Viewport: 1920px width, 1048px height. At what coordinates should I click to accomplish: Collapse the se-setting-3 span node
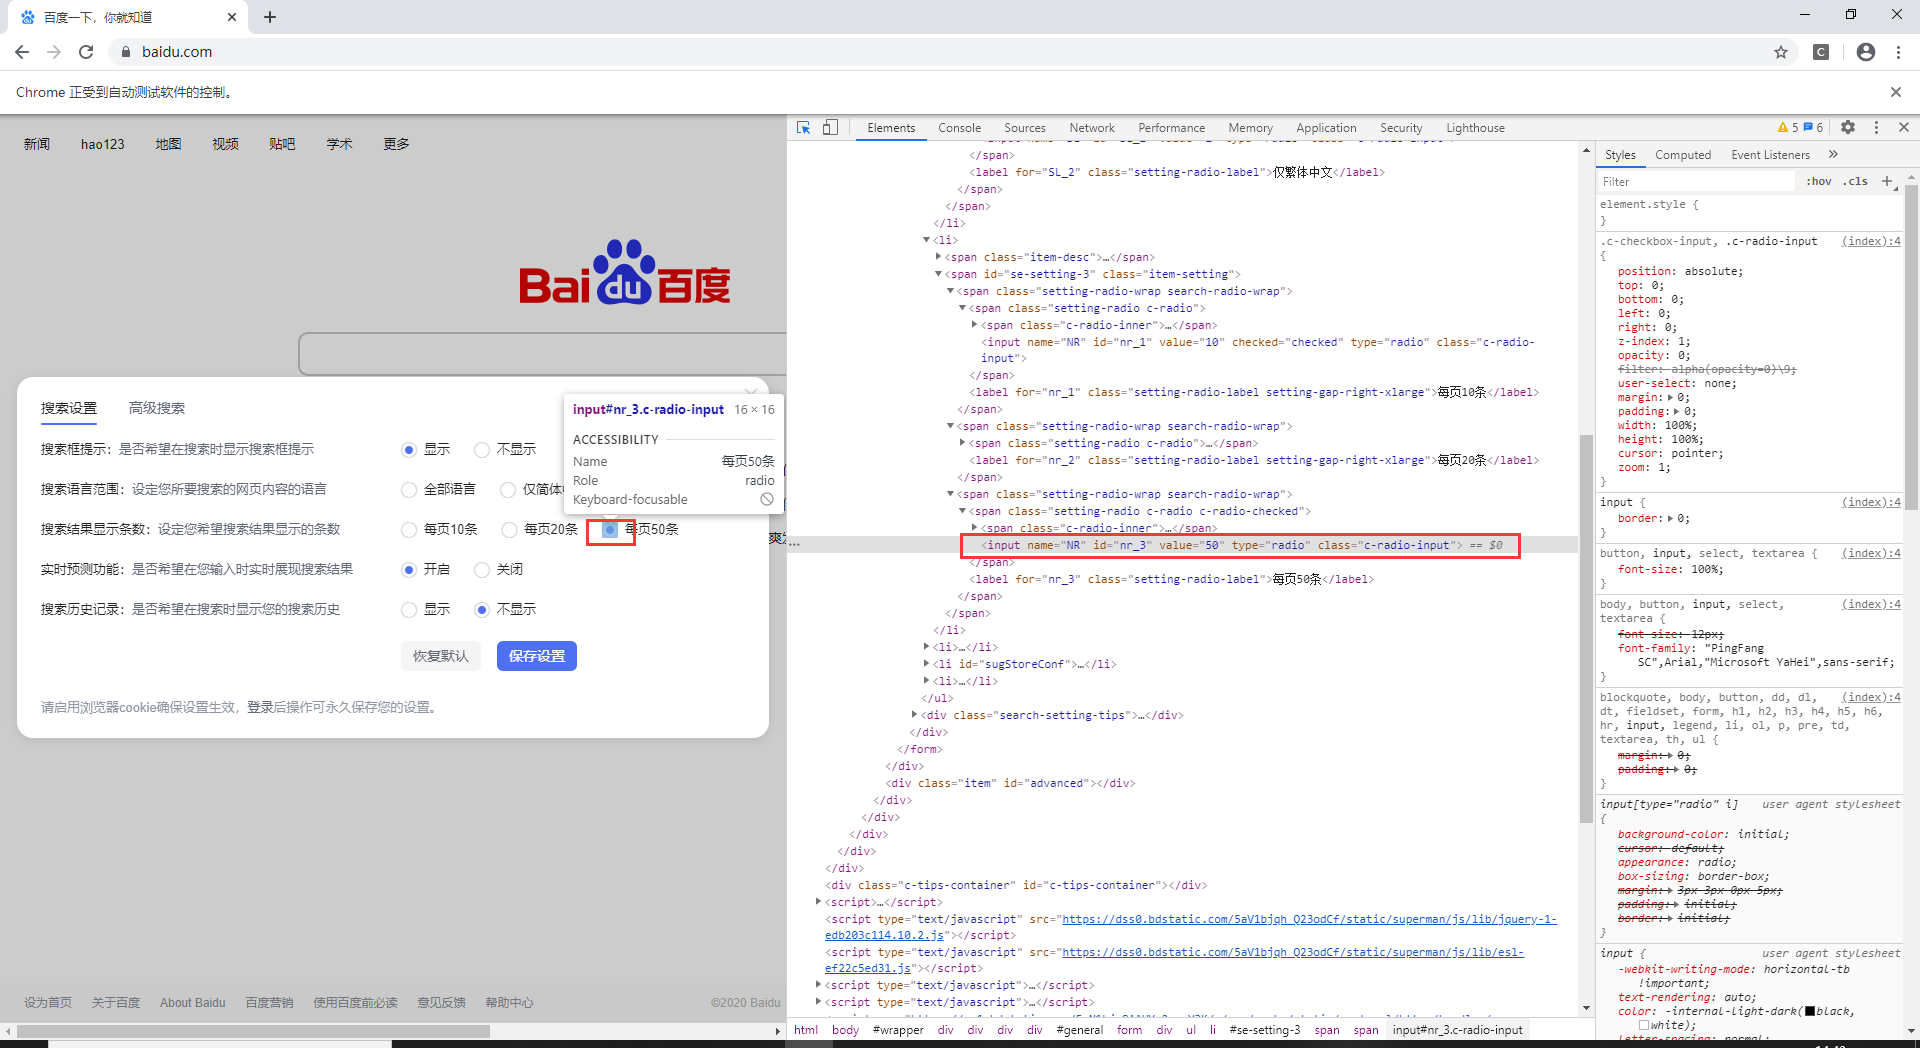(937, 274)
